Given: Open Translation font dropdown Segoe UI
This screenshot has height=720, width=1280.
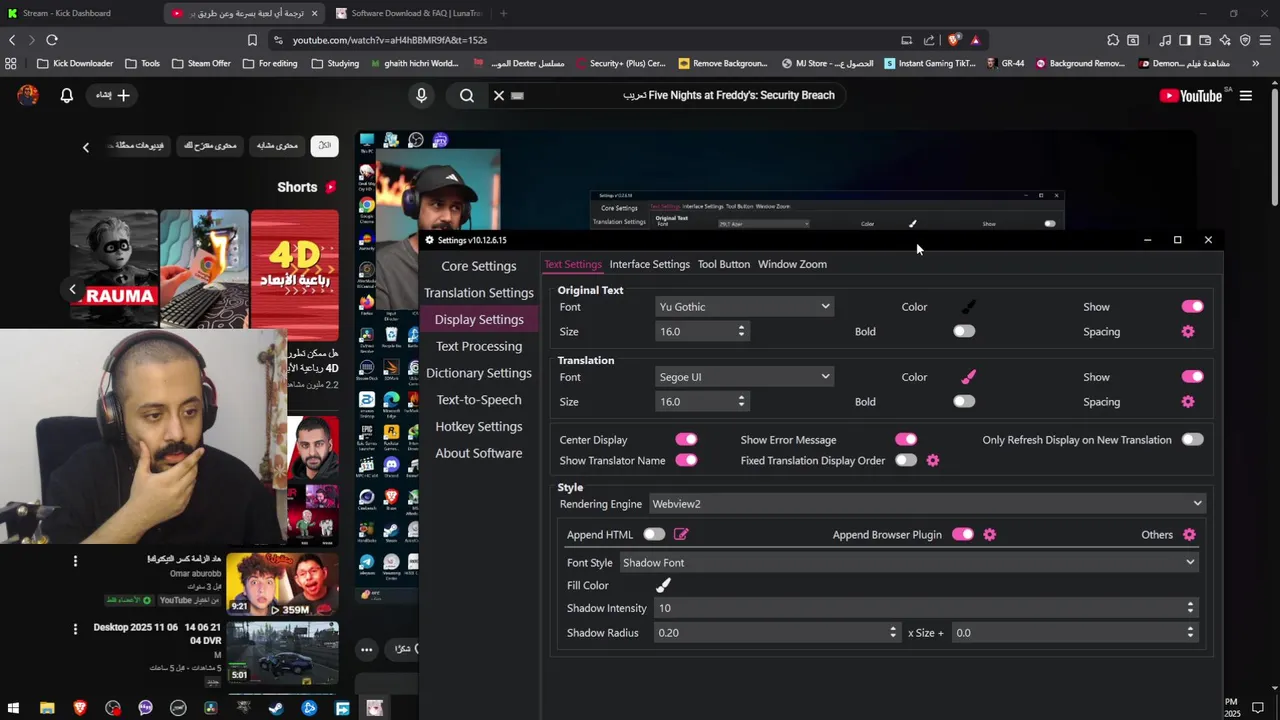Looking at the screenshot, I should click(745, 377).
